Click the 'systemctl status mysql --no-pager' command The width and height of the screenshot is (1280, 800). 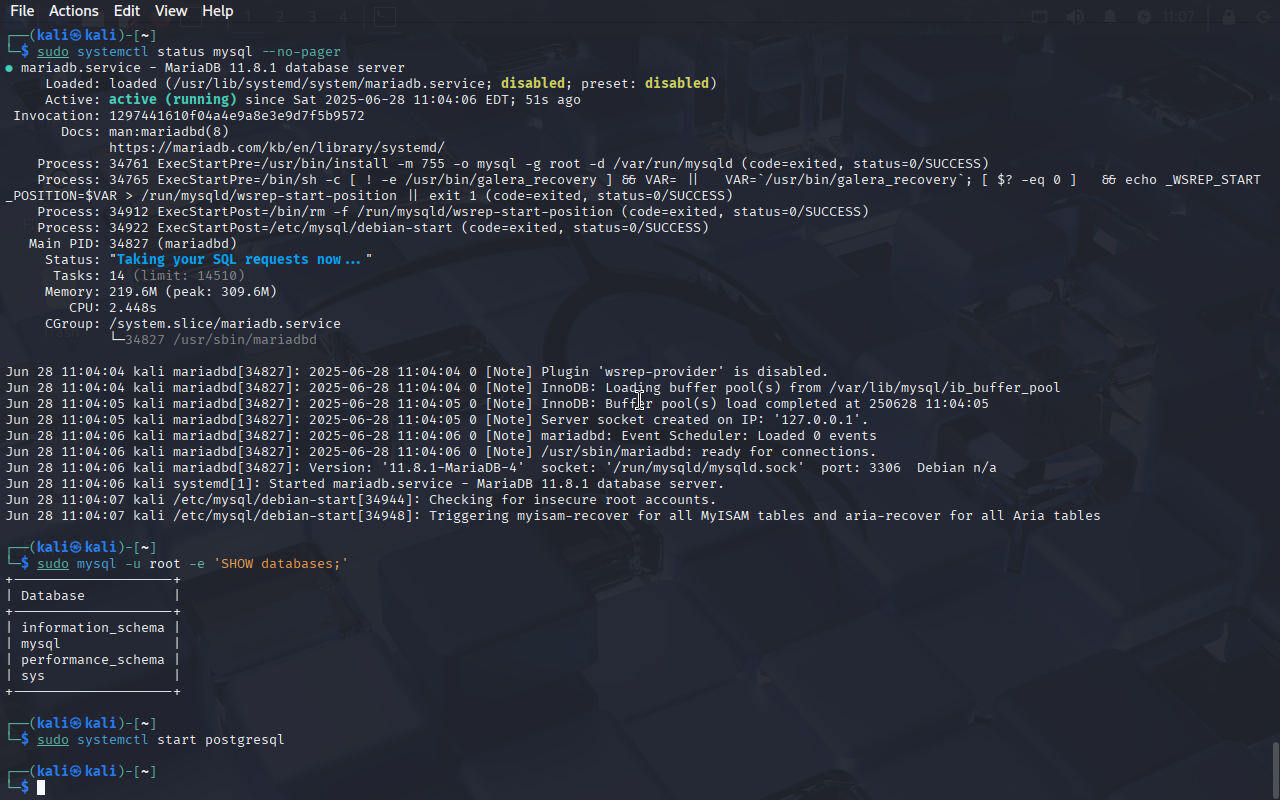pos(189,52)
